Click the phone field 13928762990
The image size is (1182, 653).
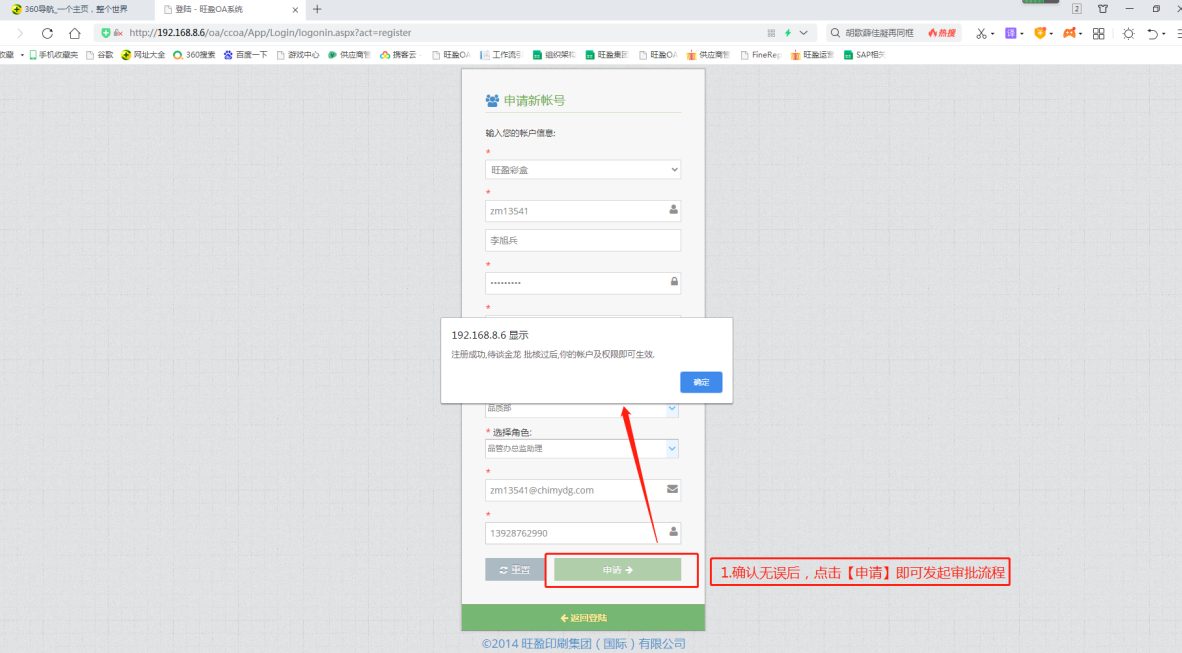(583, 533)
